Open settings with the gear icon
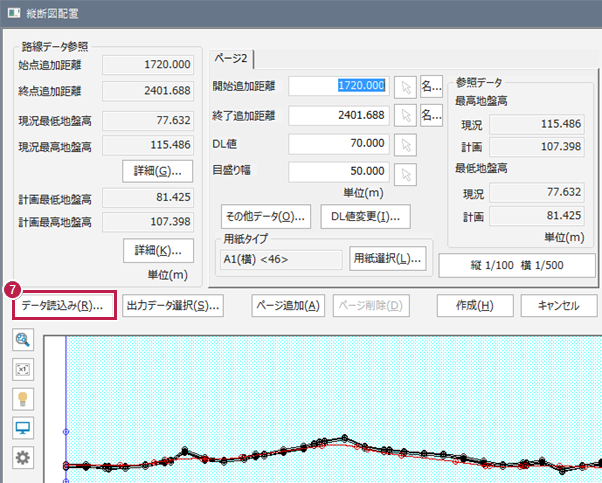Image resolution: width=602 pixels, height=483 pixels. [x=22, y=458]
